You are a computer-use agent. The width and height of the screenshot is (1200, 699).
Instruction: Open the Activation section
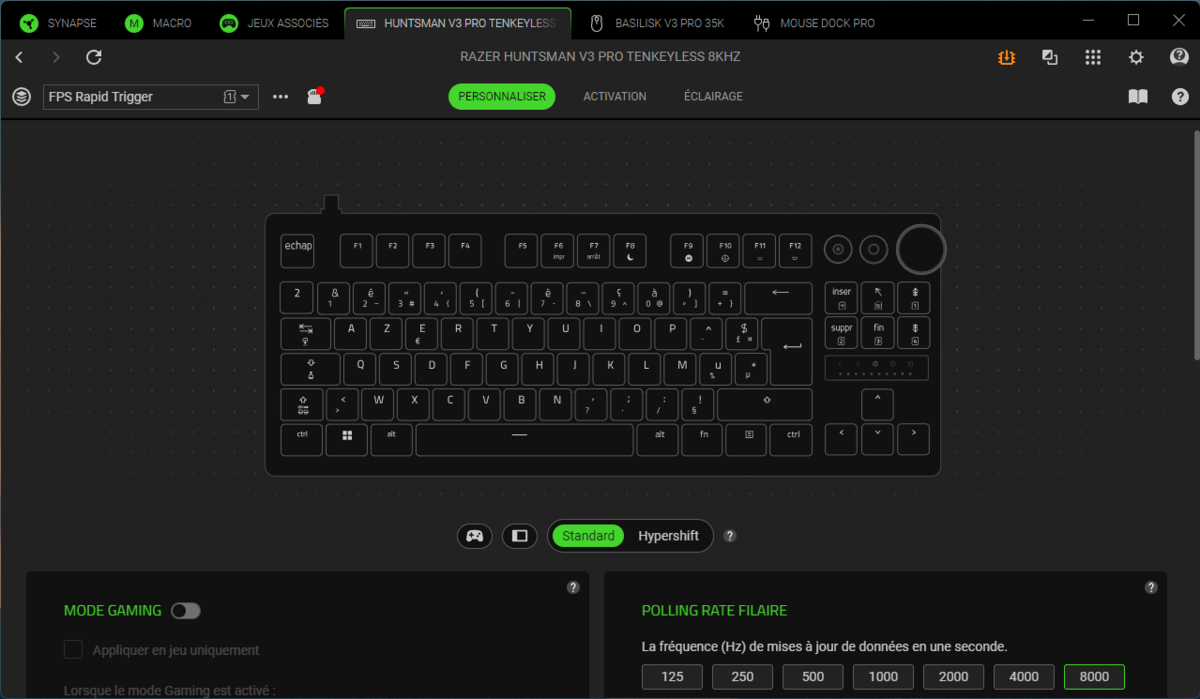615,97
